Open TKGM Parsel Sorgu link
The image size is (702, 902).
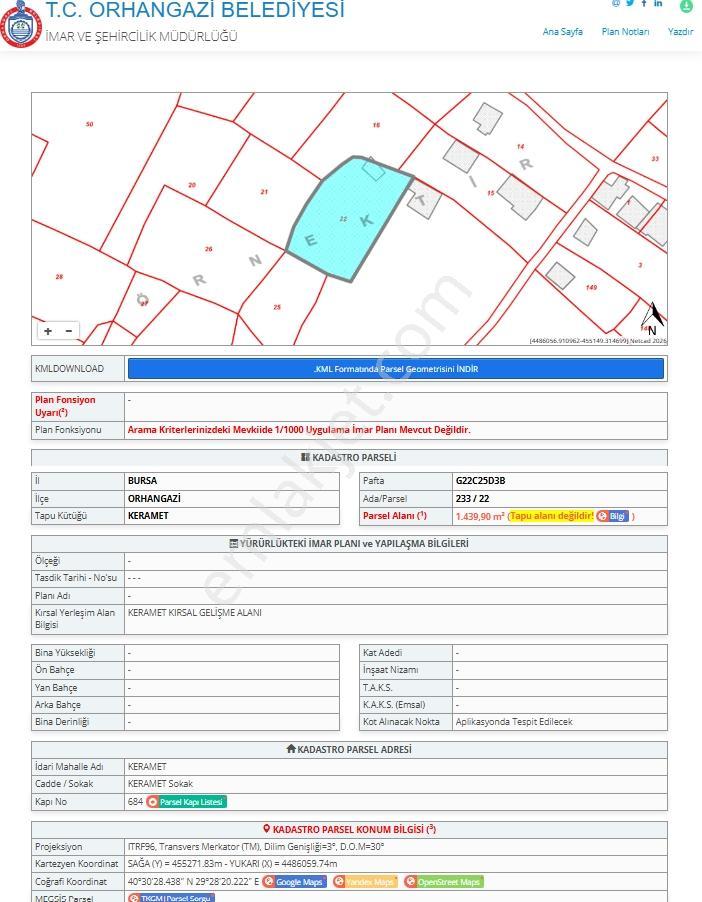[171, 897]
